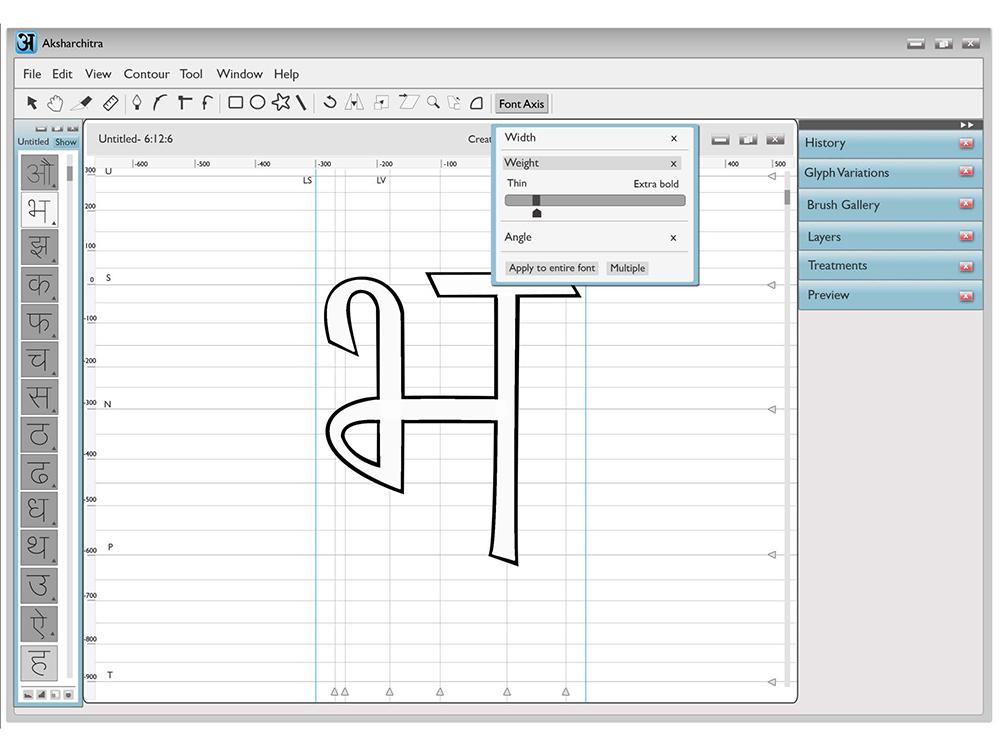Click the rotate tool icon
The width and height of the screenshot is (1000, 750).
coord(329,102)
